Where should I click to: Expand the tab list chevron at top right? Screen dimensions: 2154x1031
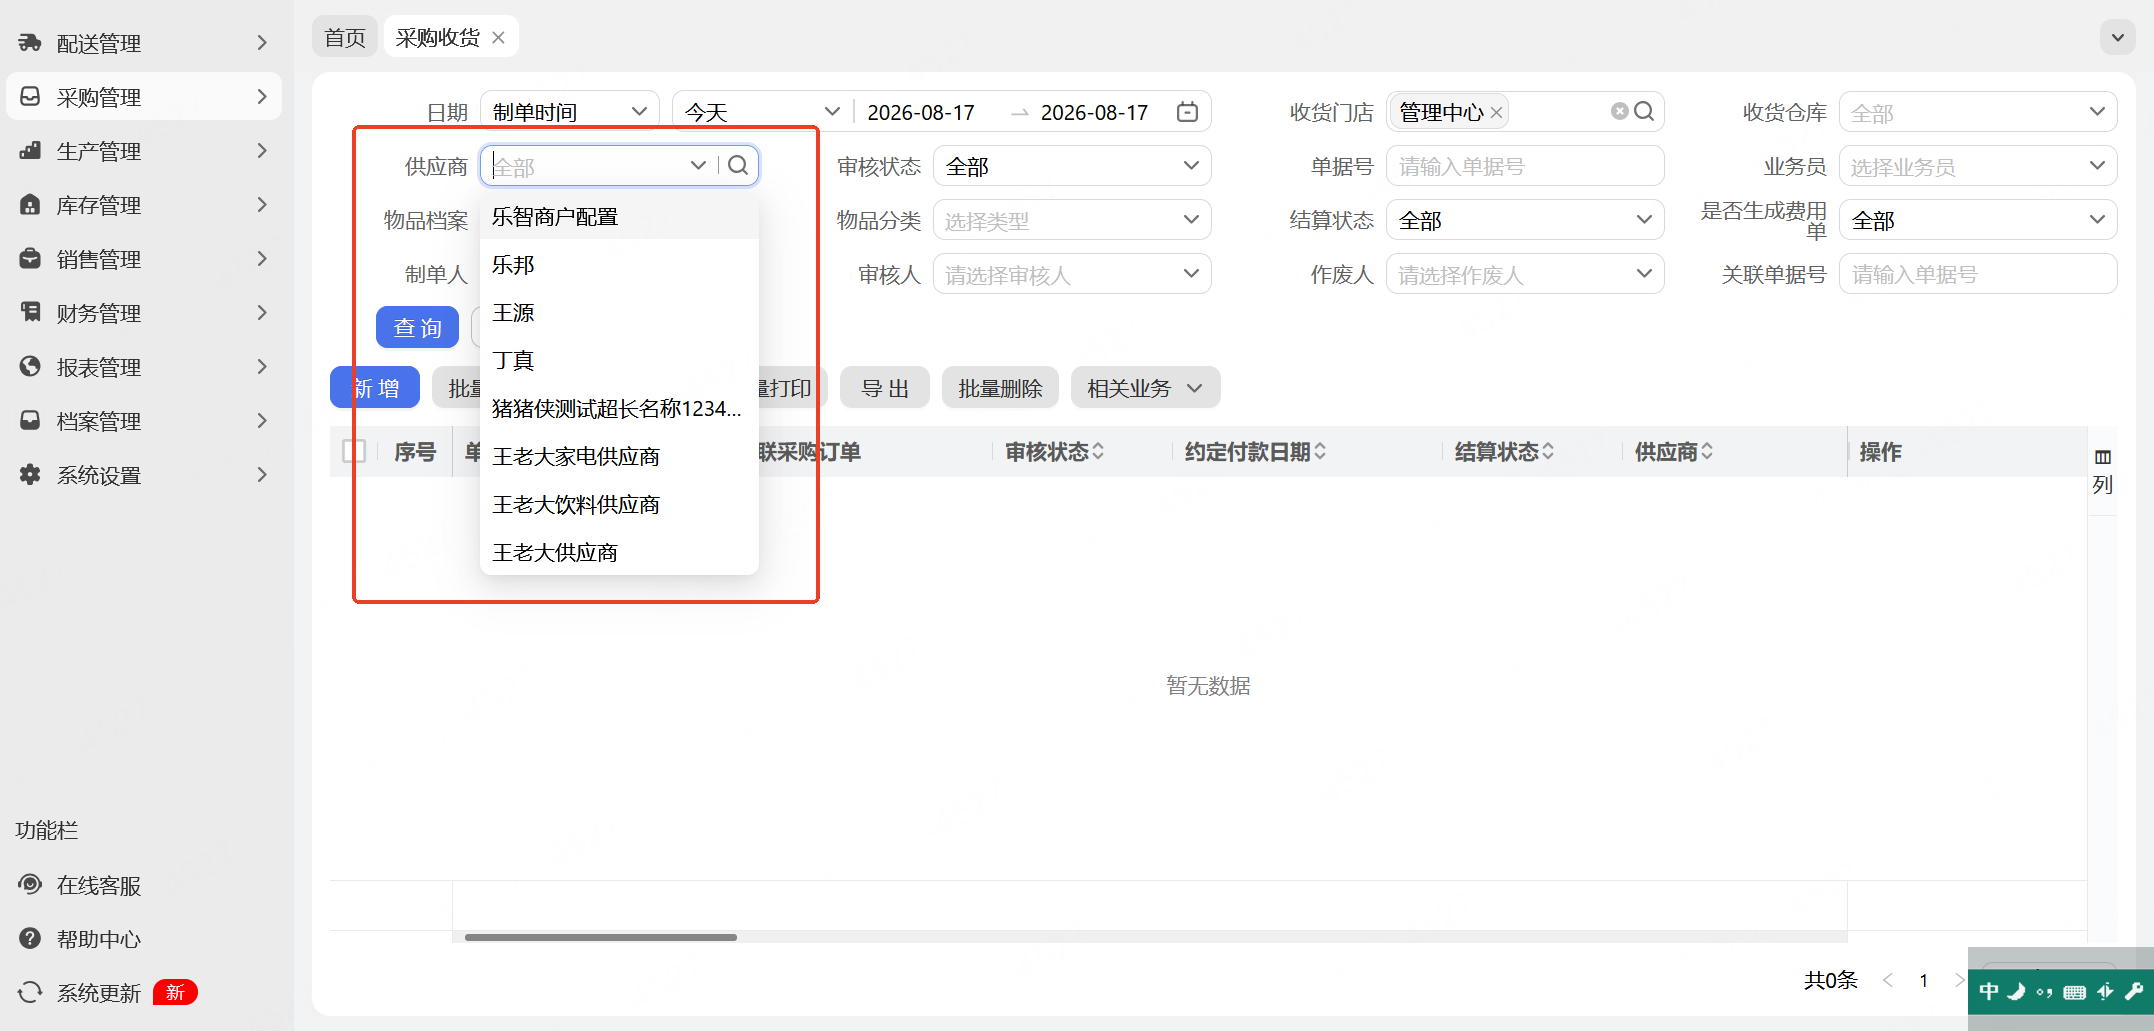point(2117,38)
